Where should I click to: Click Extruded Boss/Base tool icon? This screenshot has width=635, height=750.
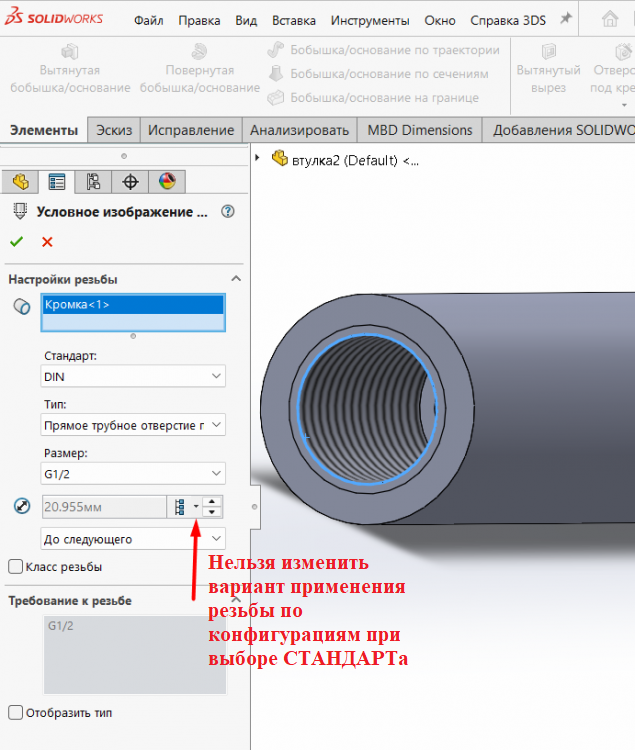[x=70, y=52]
